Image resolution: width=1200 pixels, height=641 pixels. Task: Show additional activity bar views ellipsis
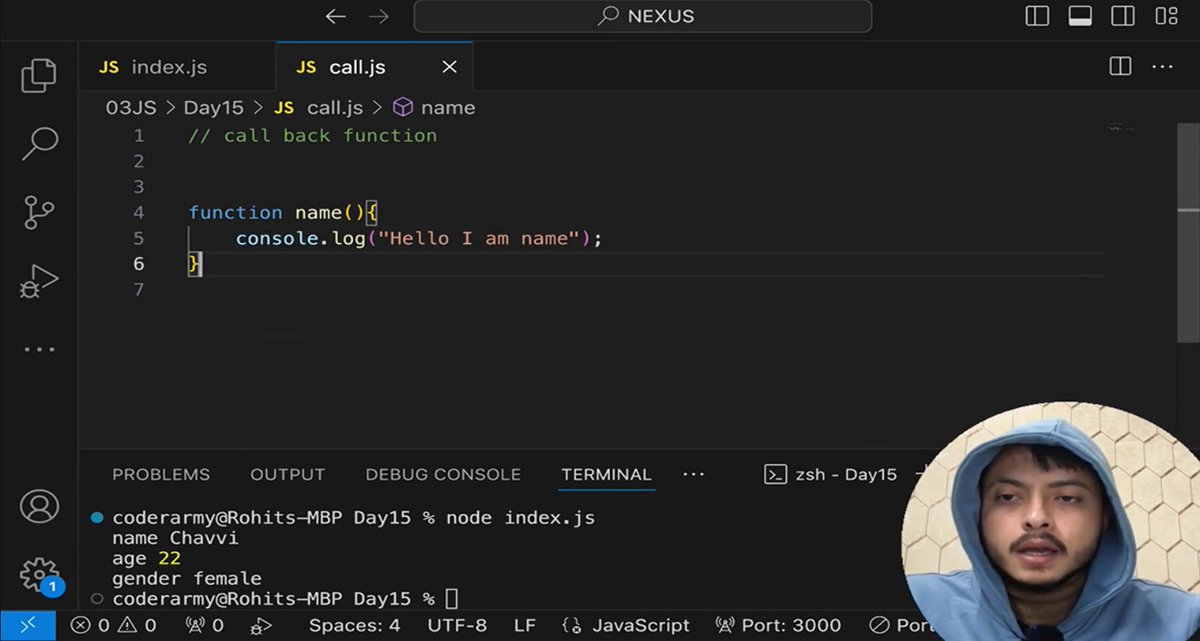click(39, 350)
